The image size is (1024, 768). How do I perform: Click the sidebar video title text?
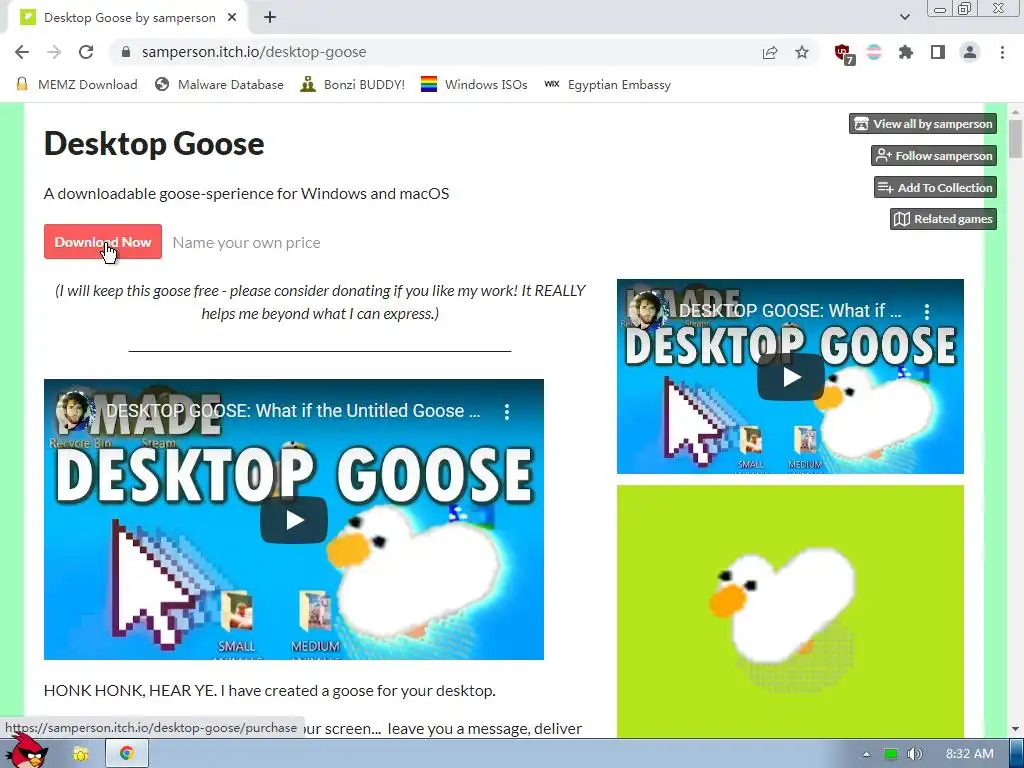(x=790, y=311)
